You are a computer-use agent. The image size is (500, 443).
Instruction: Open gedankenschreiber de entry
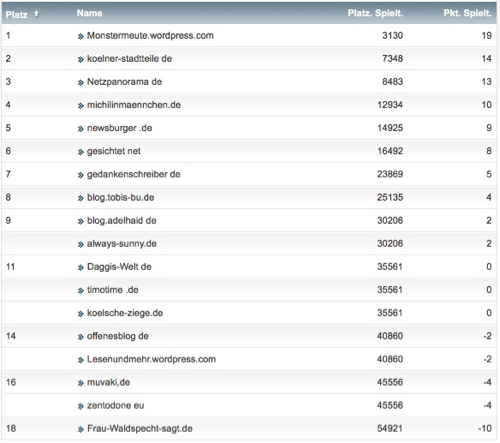[133, 174]
